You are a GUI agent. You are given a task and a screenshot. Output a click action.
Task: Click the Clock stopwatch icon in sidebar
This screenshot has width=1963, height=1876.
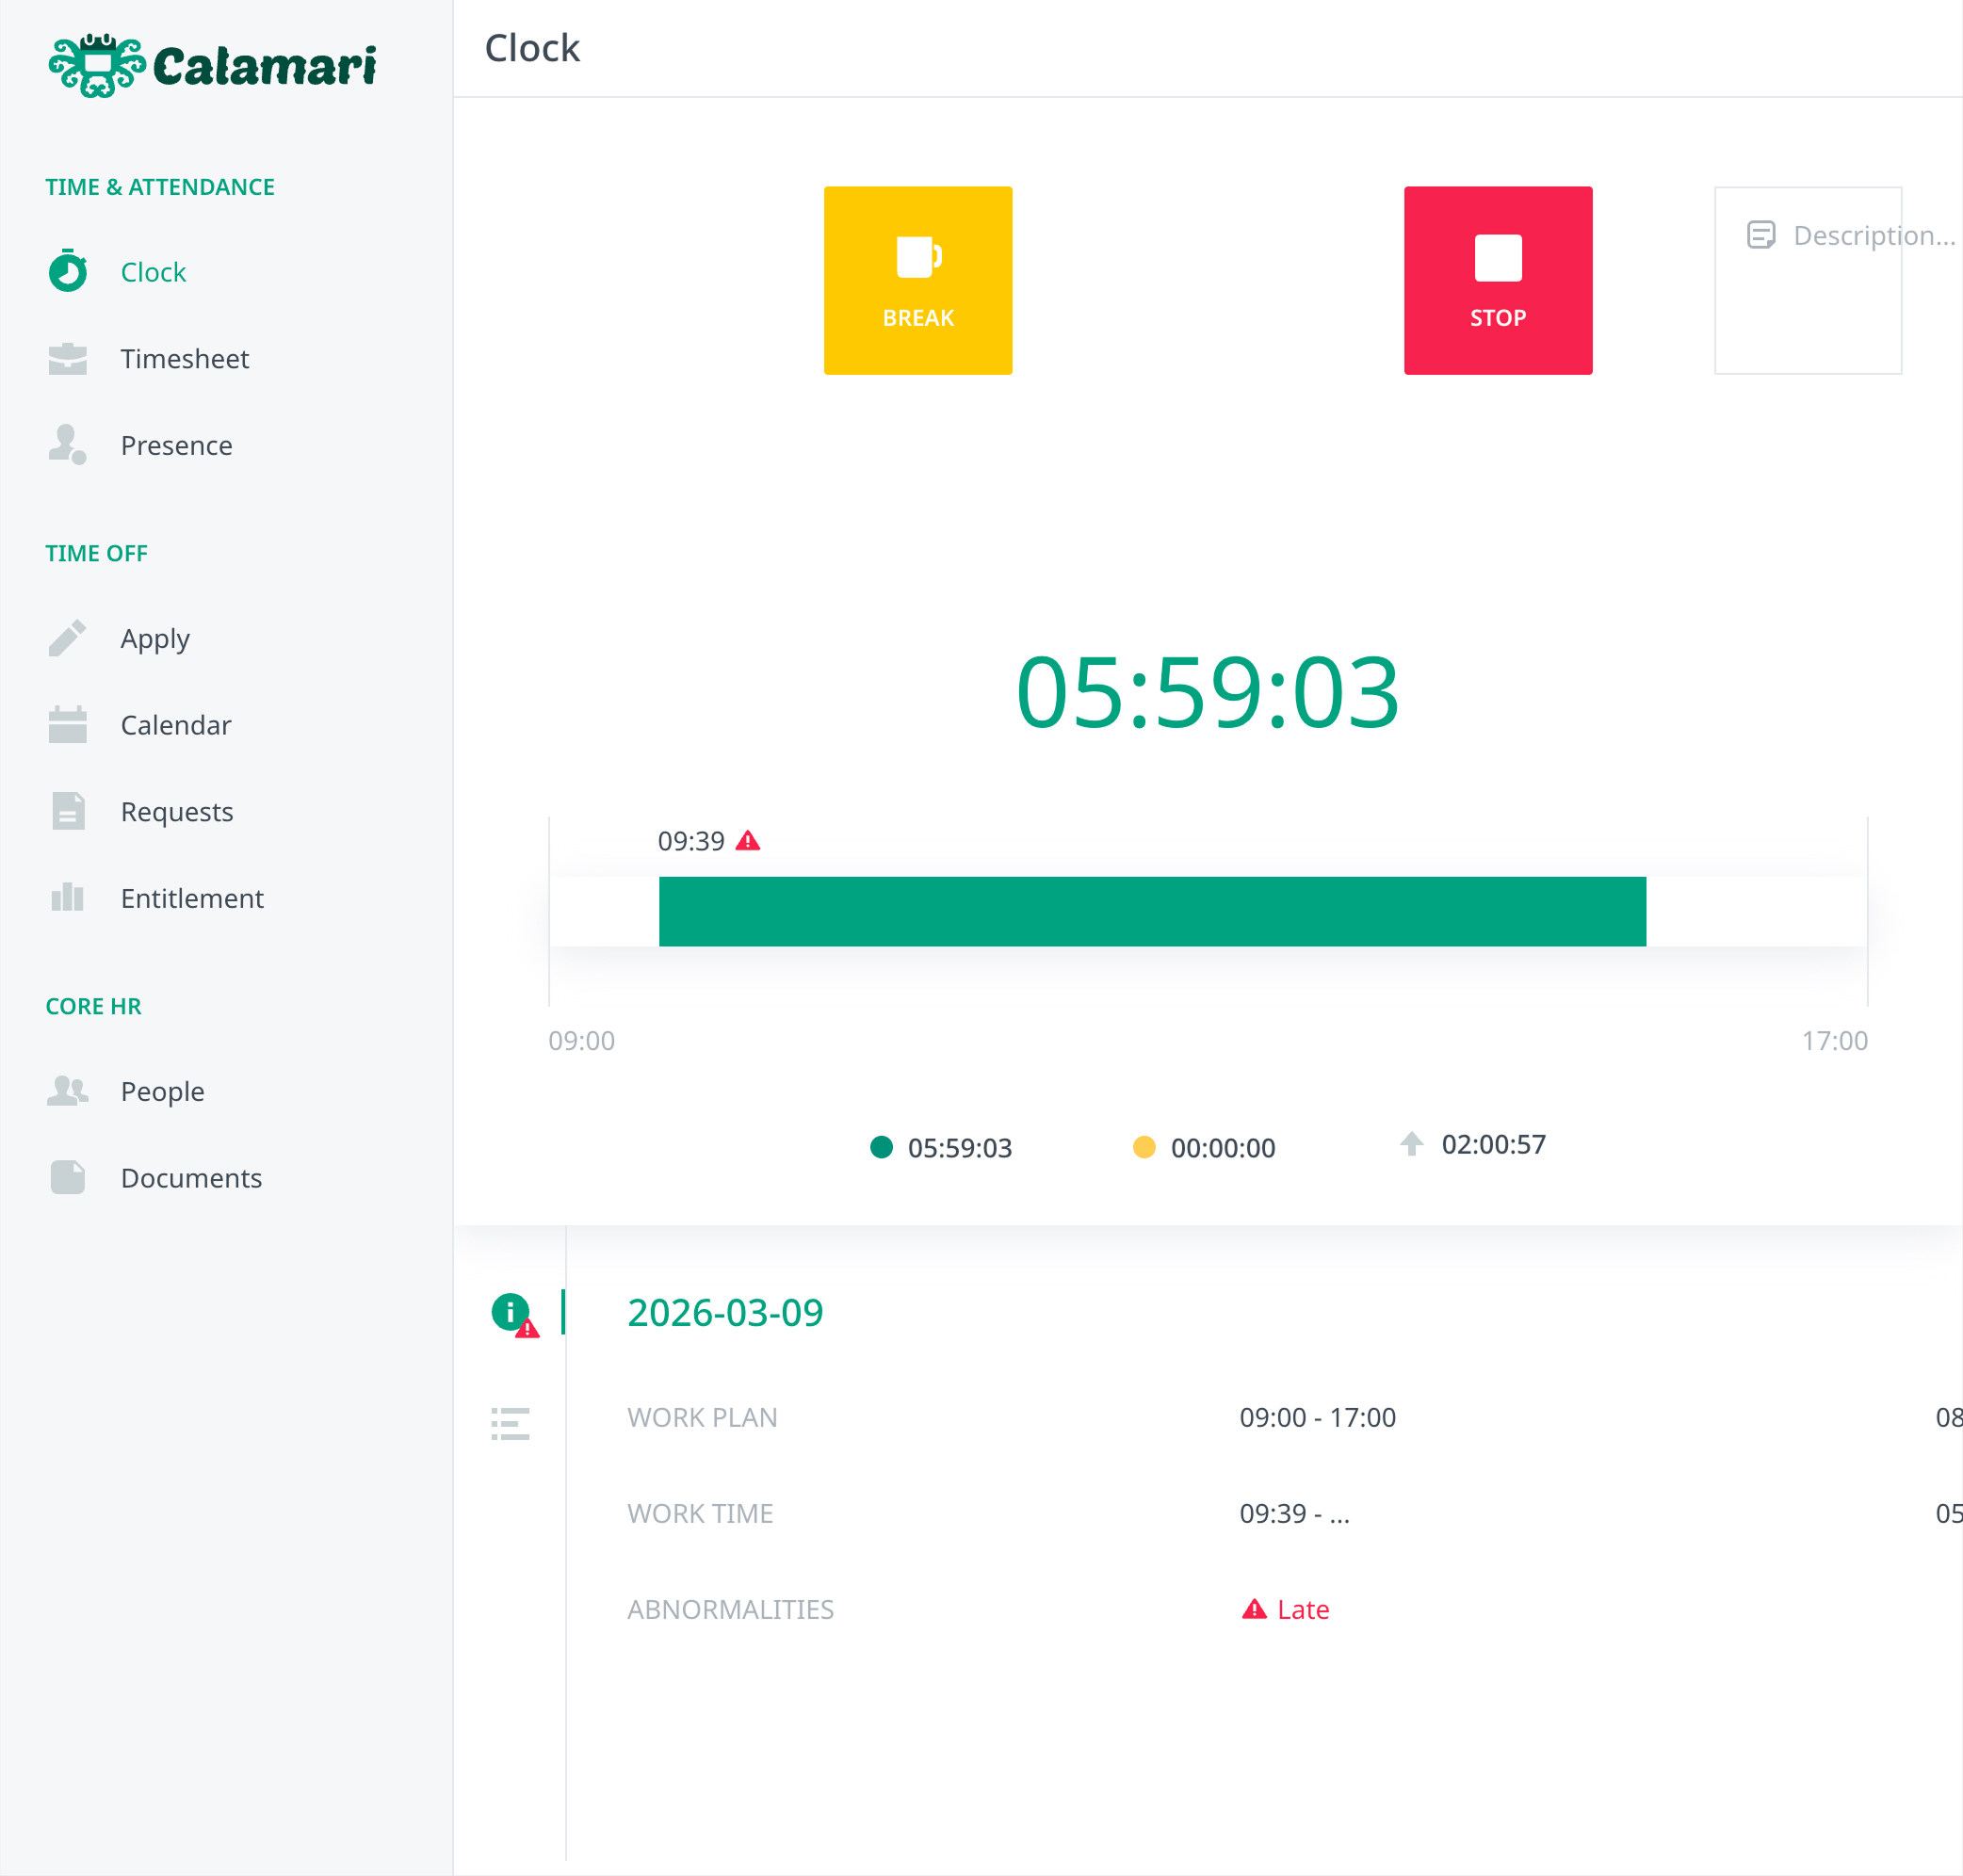tap(68, 271)
